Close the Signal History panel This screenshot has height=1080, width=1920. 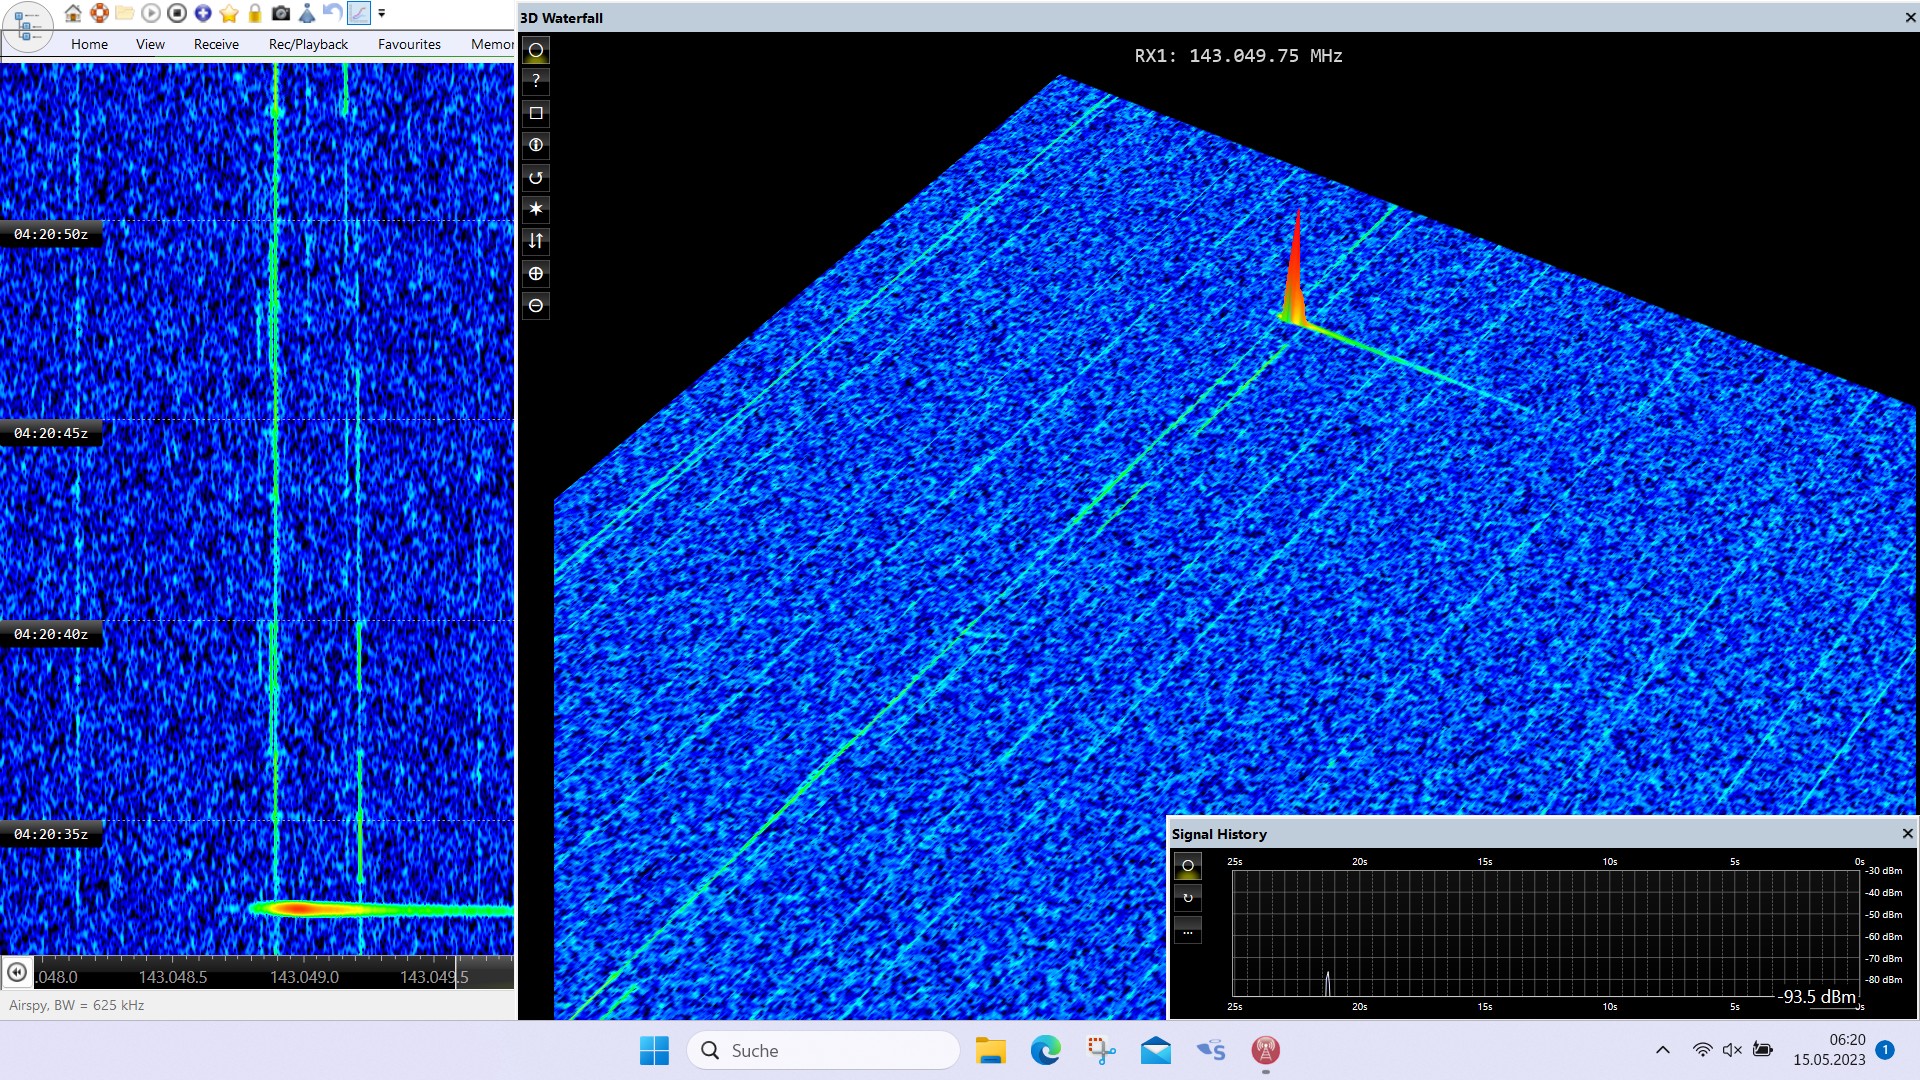[1907, 833]
